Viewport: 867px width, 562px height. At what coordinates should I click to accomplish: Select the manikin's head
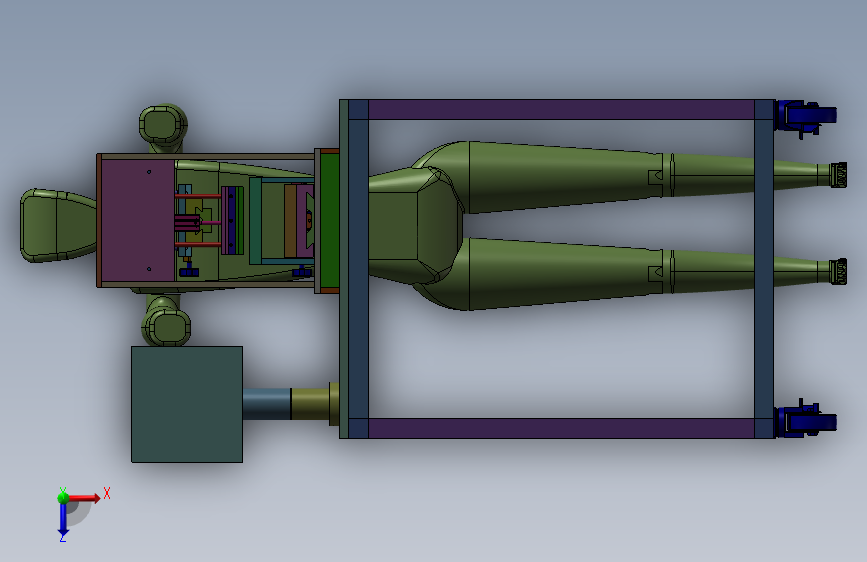point(58,226)
